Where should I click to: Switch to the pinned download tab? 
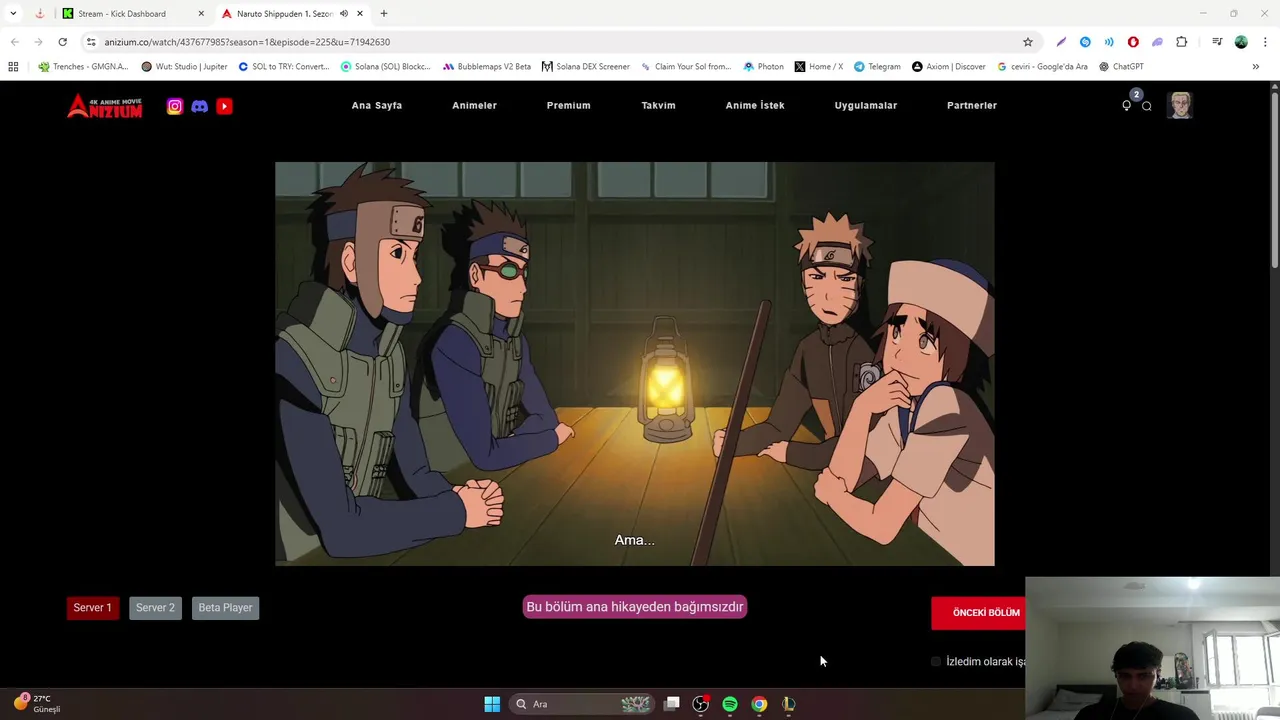coord(39,14)
